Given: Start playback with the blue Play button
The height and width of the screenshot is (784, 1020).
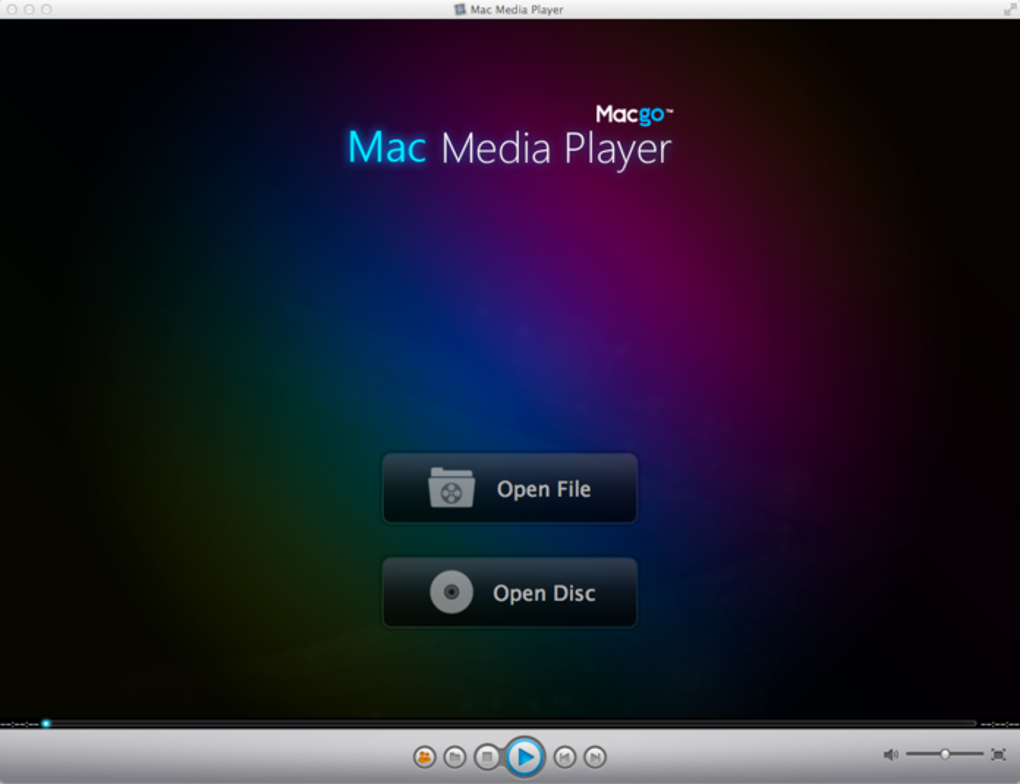Looking at the screenshot, I should (x=524, y=757).
